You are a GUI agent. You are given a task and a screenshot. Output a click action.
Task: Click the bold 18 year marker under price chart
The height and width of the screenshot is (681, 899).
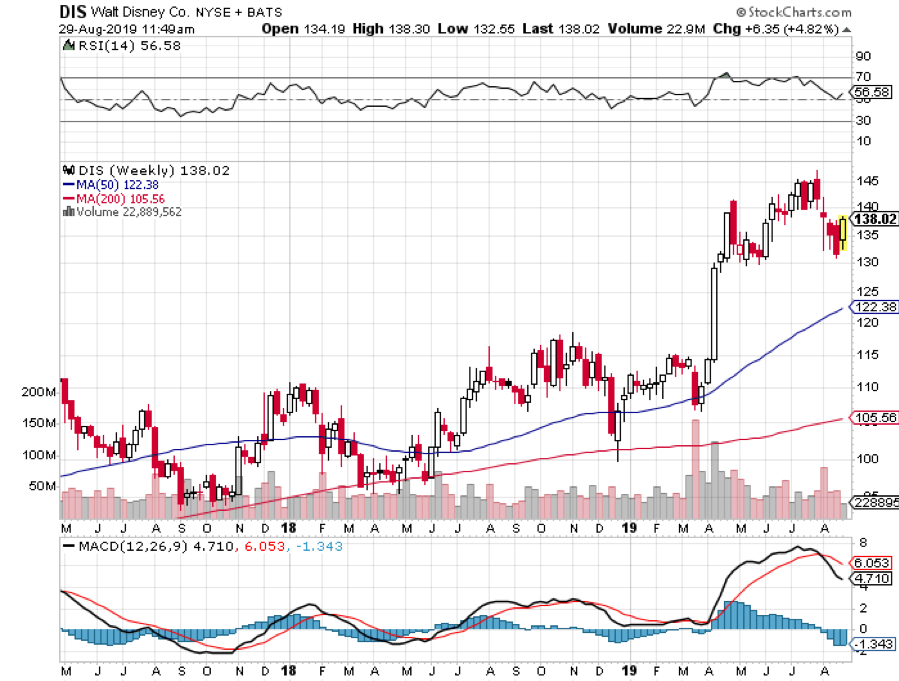coord(289,528)
